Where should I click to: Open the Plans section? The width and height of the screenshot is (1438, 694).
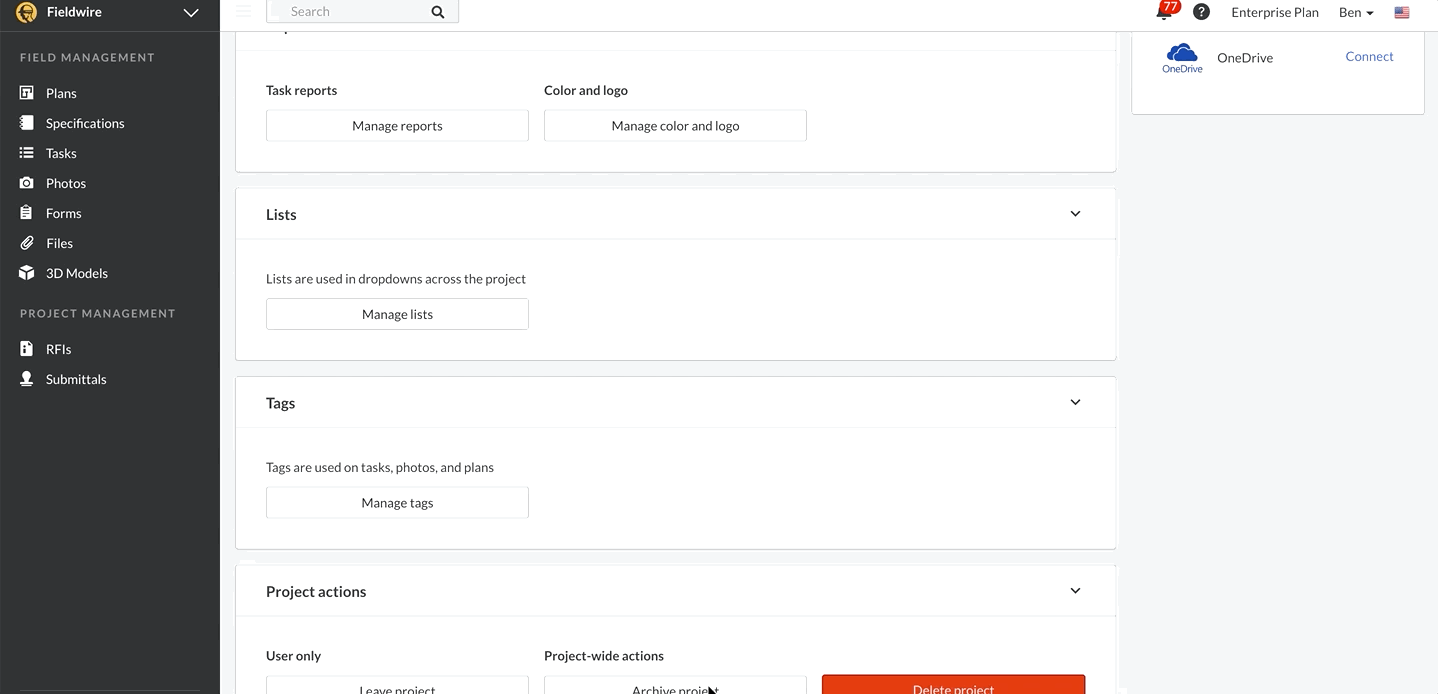click(60, 92)
